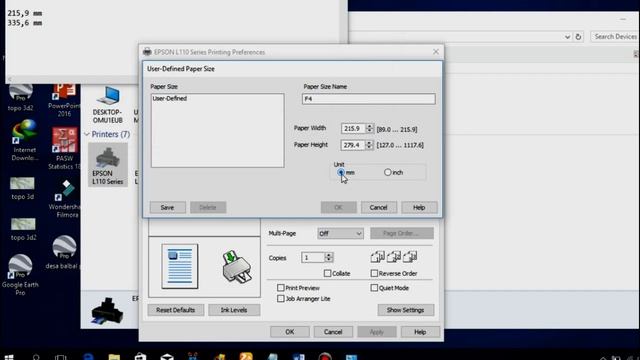The height and width of the screenshot is (360, 640).
Task: Open Google Earth Pro desktop shortcut
Action: pos(20,274)
